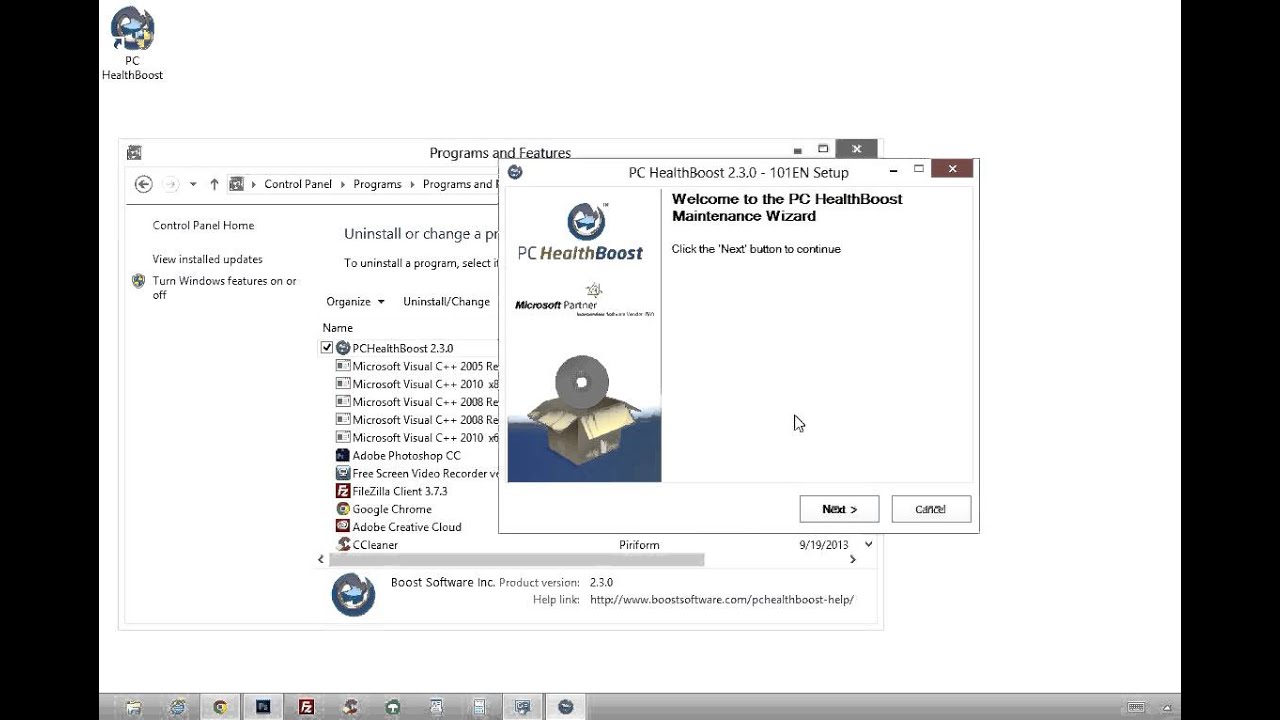Click the Setup wizard title bar icon

[x=515, y=172]
